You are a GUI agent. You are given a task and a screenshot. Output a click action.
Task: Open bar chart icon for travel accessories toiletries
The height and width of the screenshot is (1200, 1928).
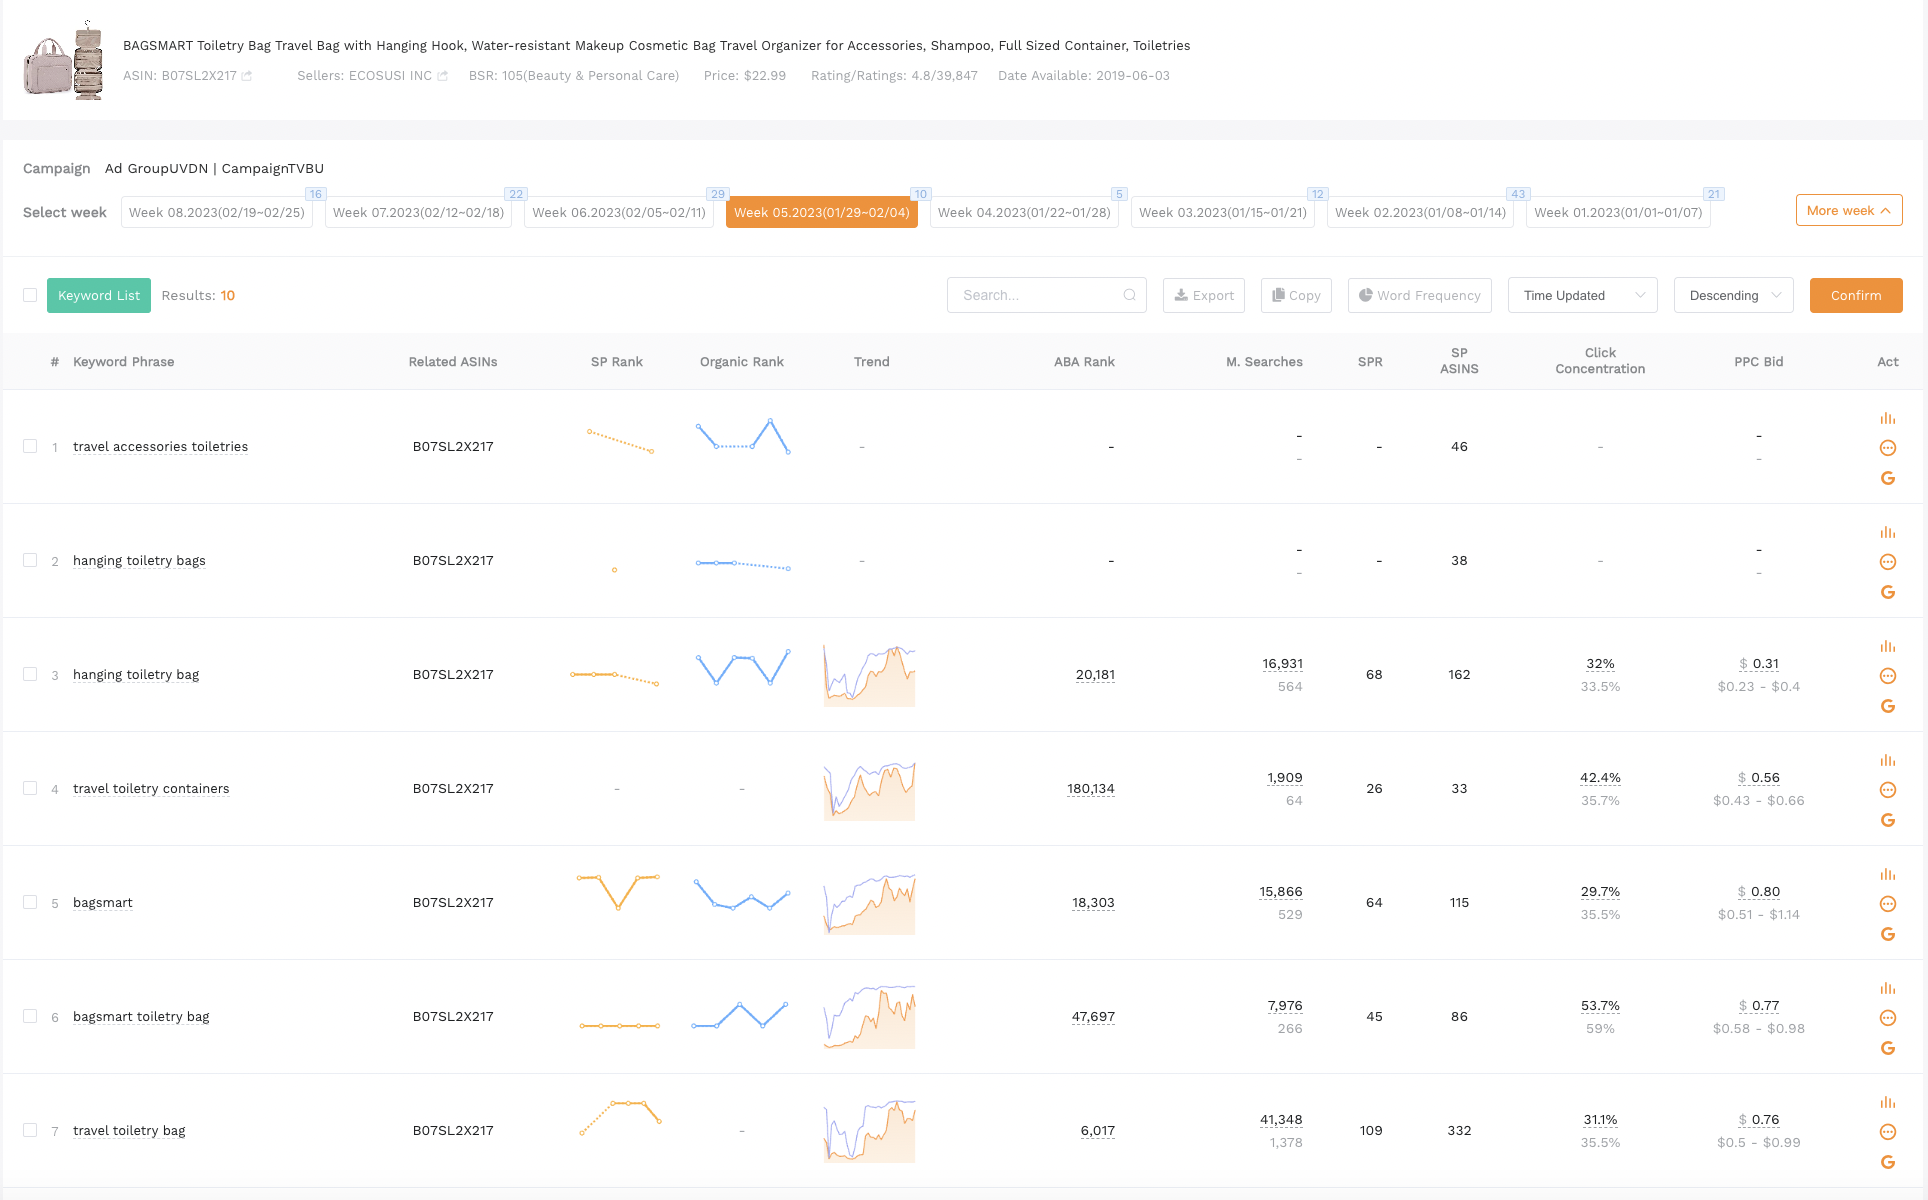1888,418
